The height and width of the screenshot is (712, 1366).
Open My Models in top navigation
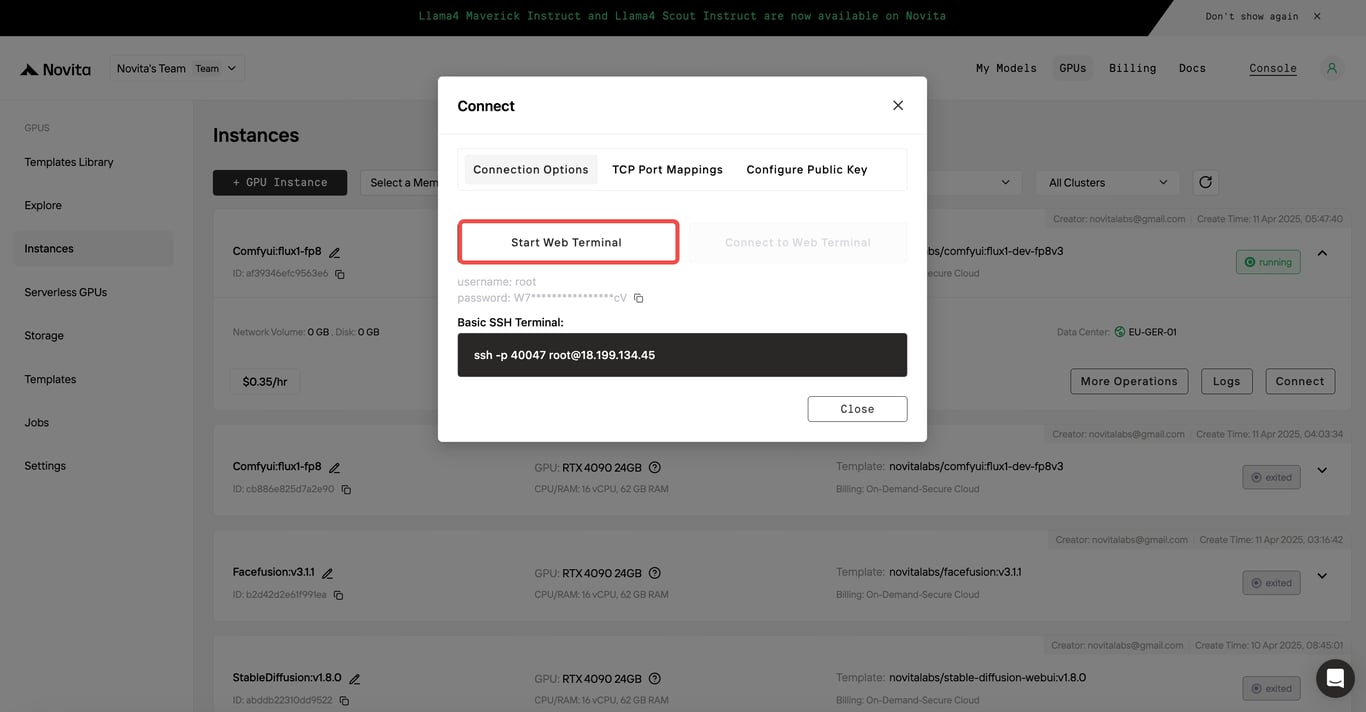point(1006,68)
